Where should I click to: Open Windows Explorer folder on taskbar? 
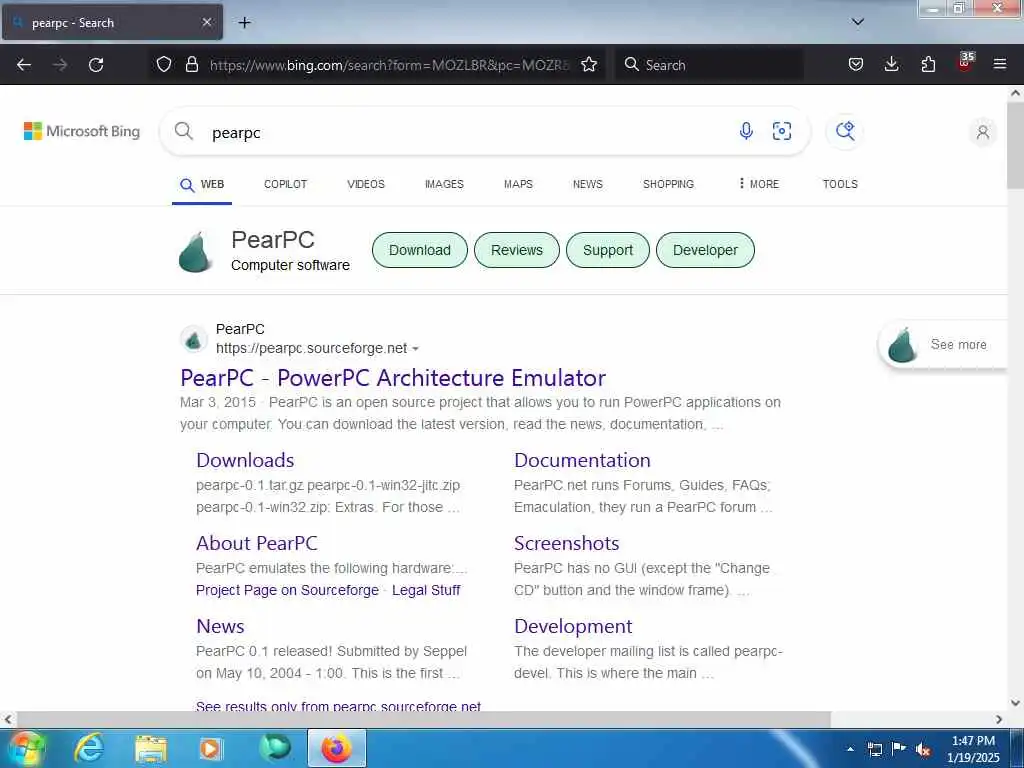[151, 748]
